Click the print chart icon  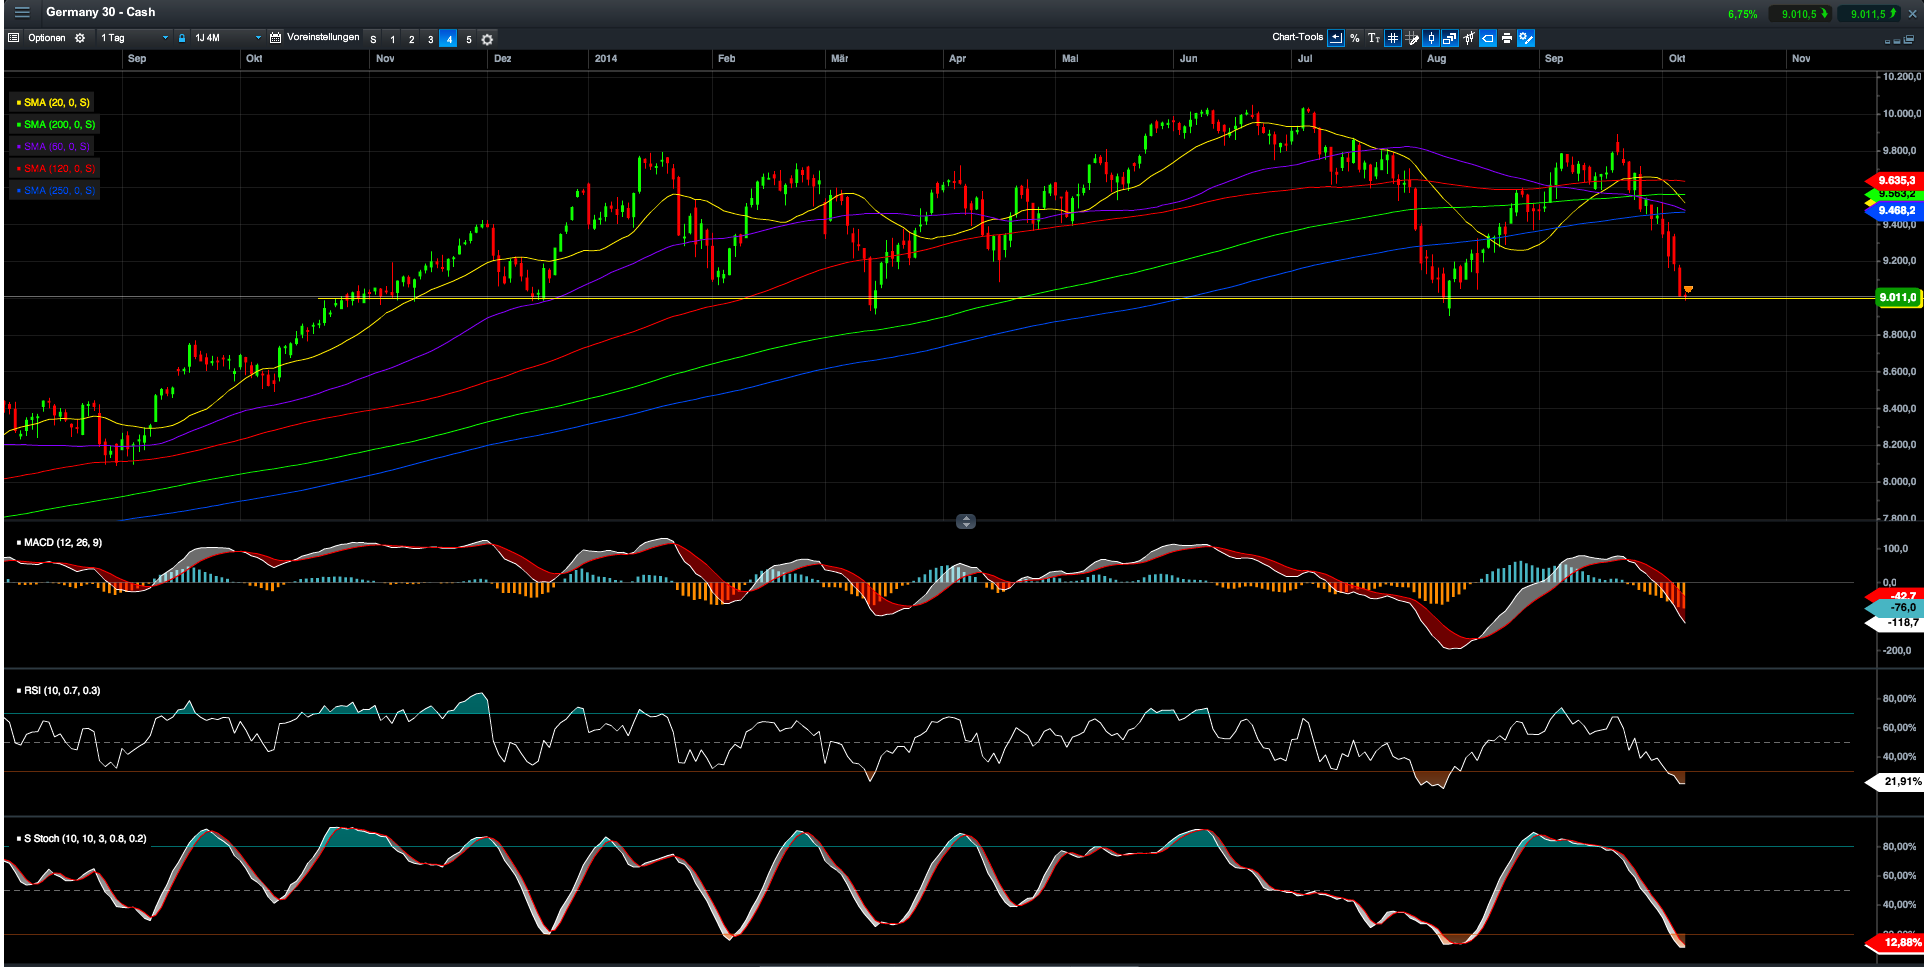(x=1506, y=39)
